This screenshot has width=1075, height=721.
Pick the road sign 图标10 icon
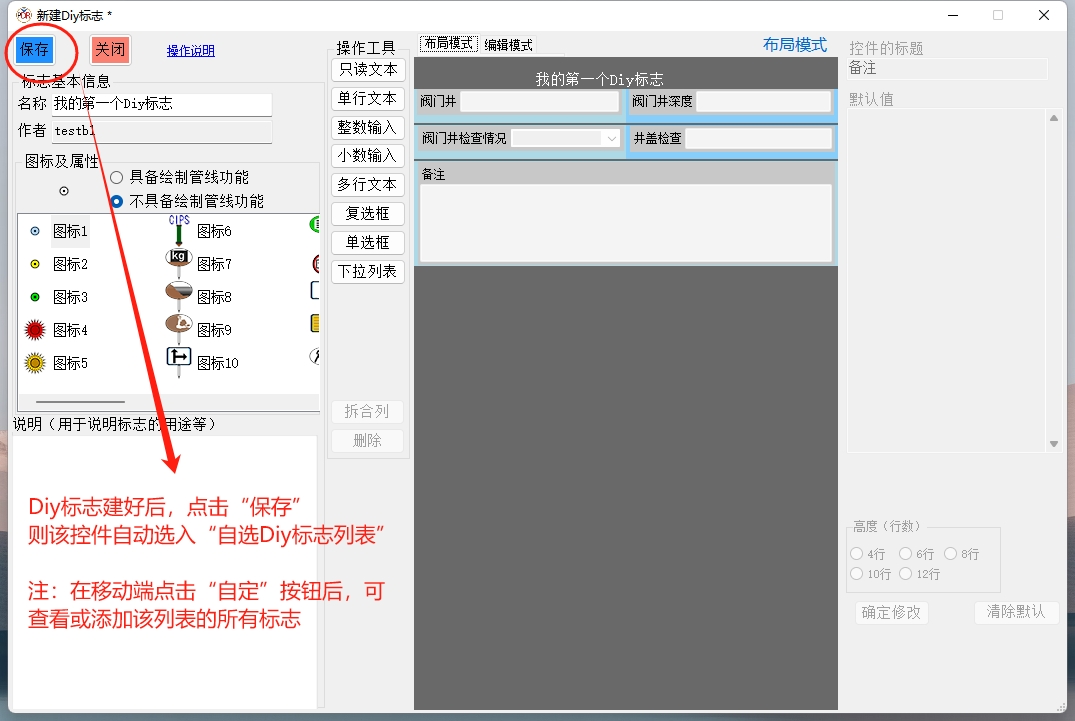pos(179,358)
